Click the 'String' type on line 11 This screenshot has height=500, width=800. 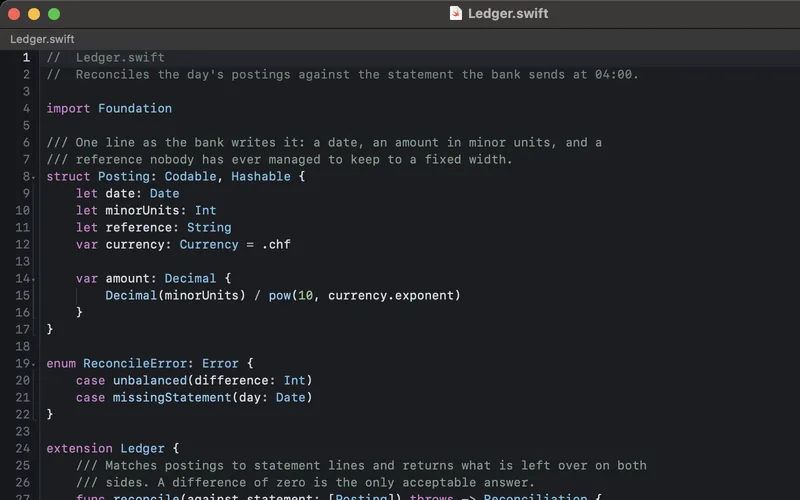(x=209, y=228)
